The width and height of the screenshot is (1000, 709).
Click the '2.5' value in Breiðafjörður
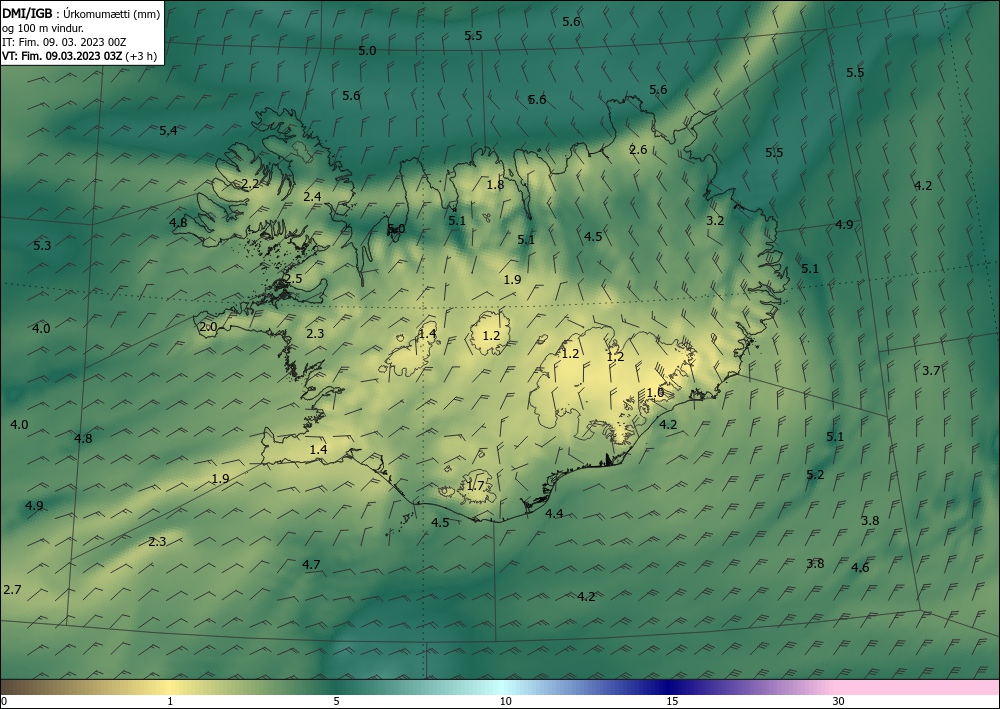(293, 279)
